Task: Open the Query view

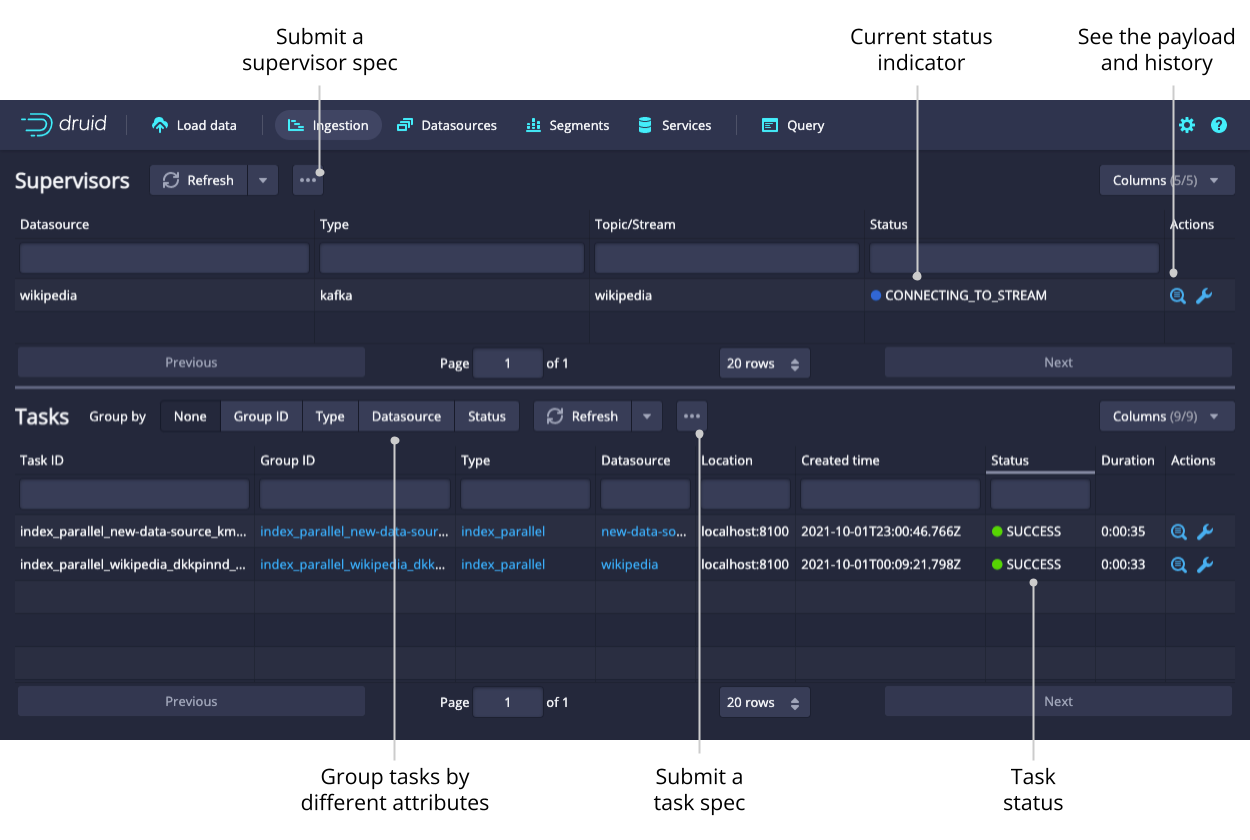Action: 793,125
